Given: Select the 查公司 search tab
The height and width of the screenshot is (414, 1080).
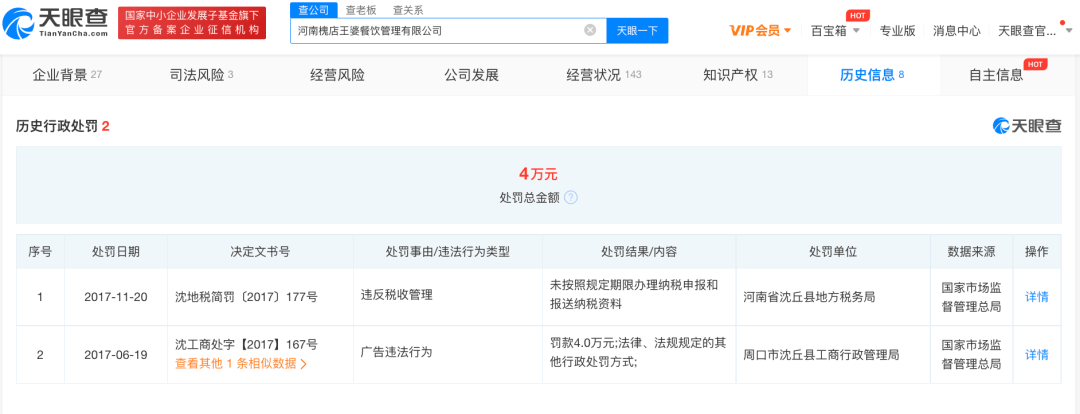Looking at the screenshot, I should click(x=313, y=9).
